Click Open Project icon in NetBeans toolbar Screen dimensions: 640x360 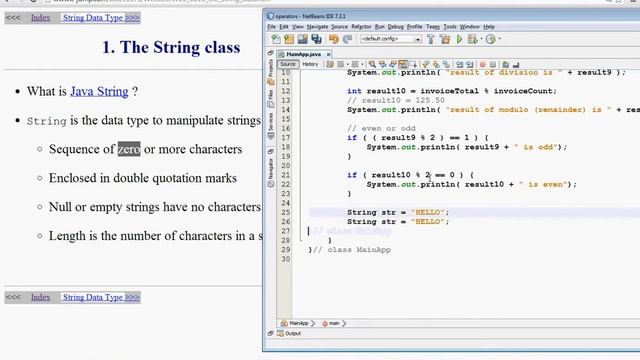click(x=303, y=39)
